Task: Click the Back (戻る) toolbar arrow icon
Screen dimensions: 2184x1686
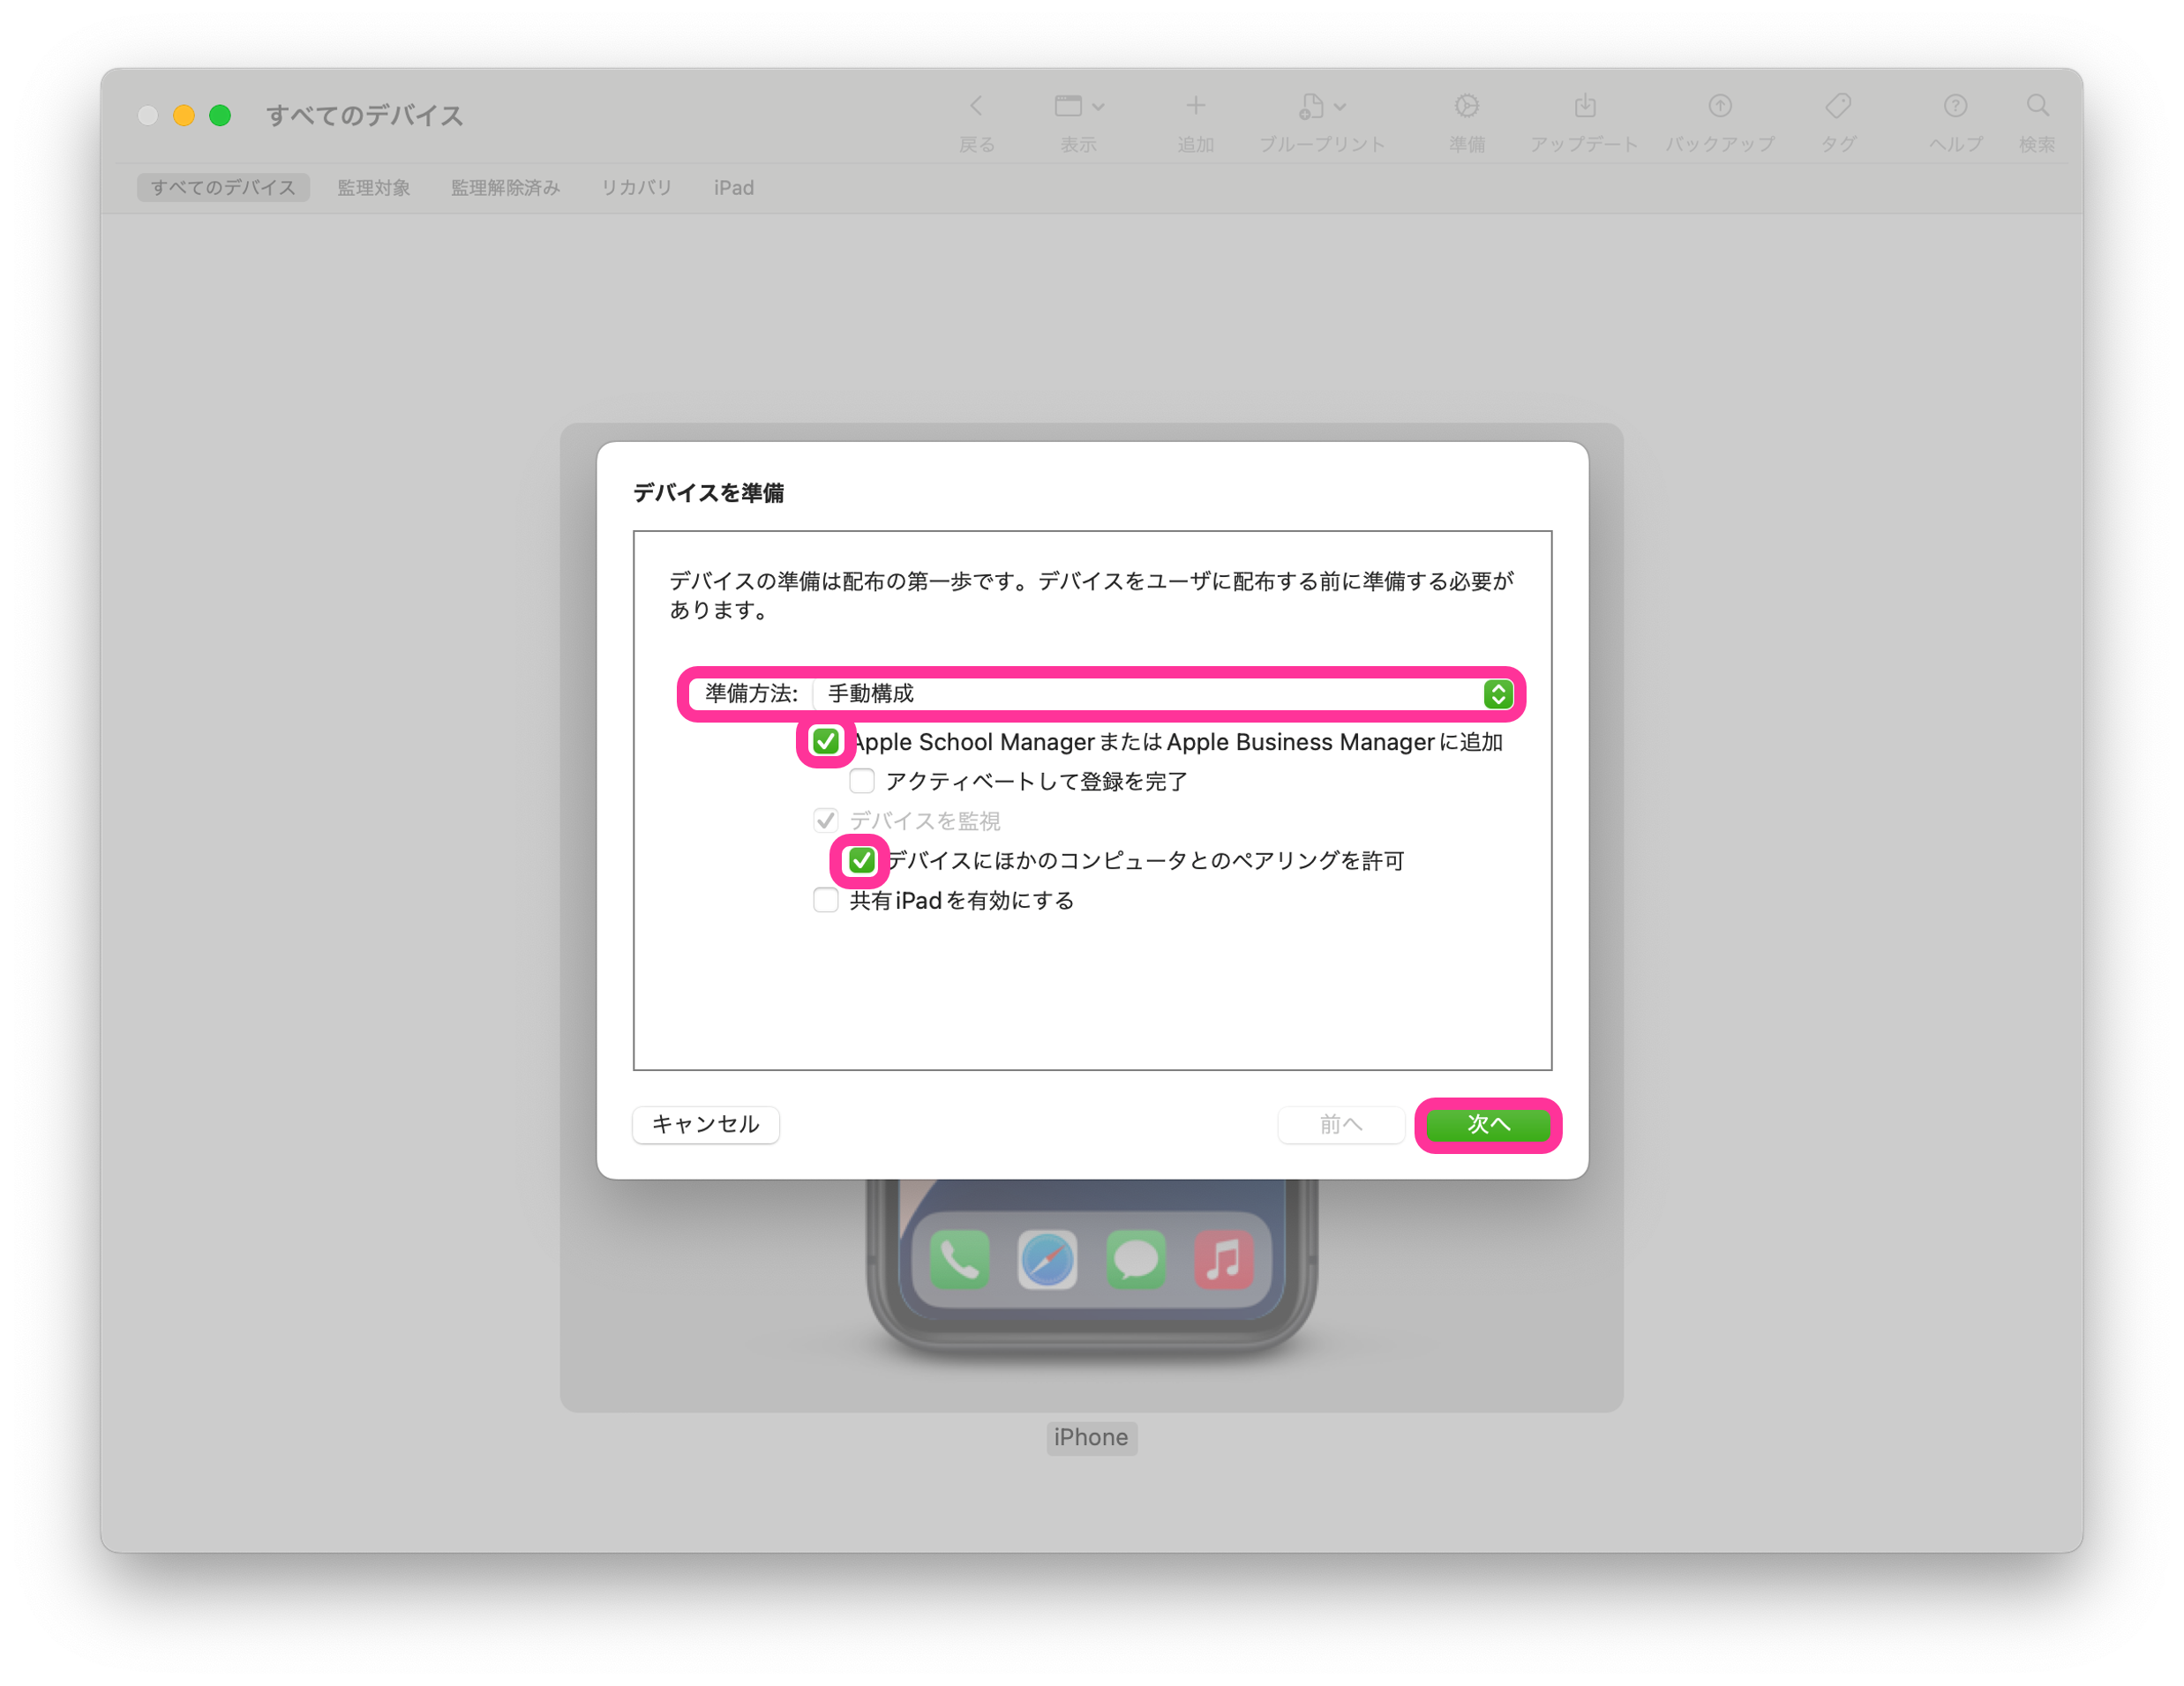Action: (976, 106)
